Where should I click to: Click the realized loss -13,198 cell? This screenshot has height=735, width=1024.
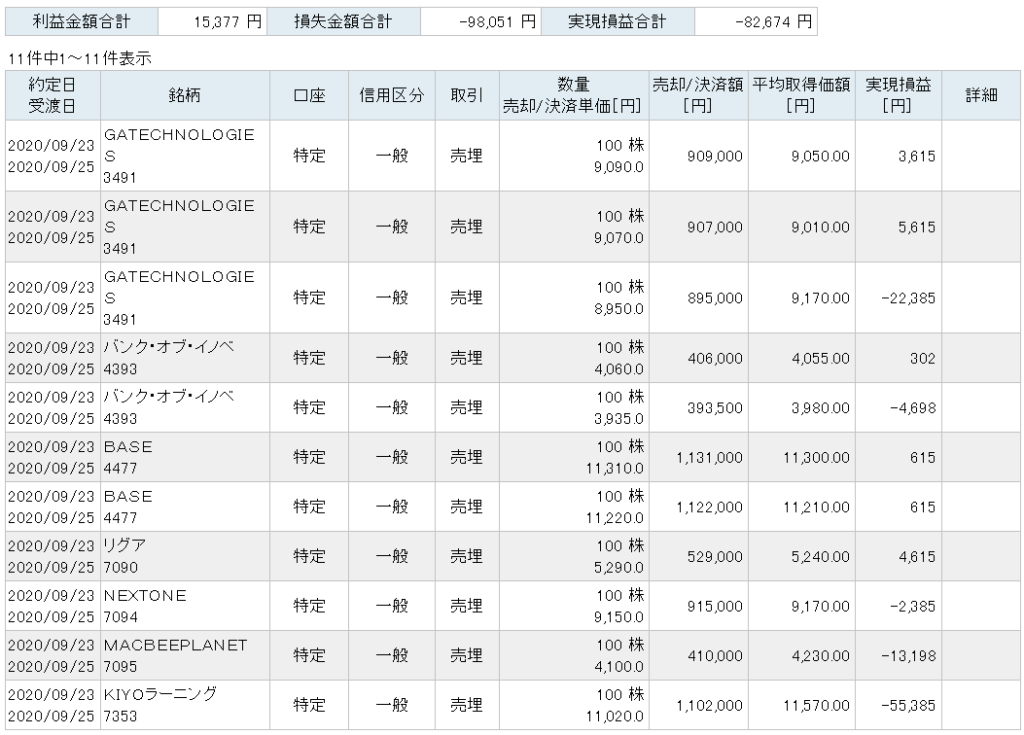click(898, 656)
